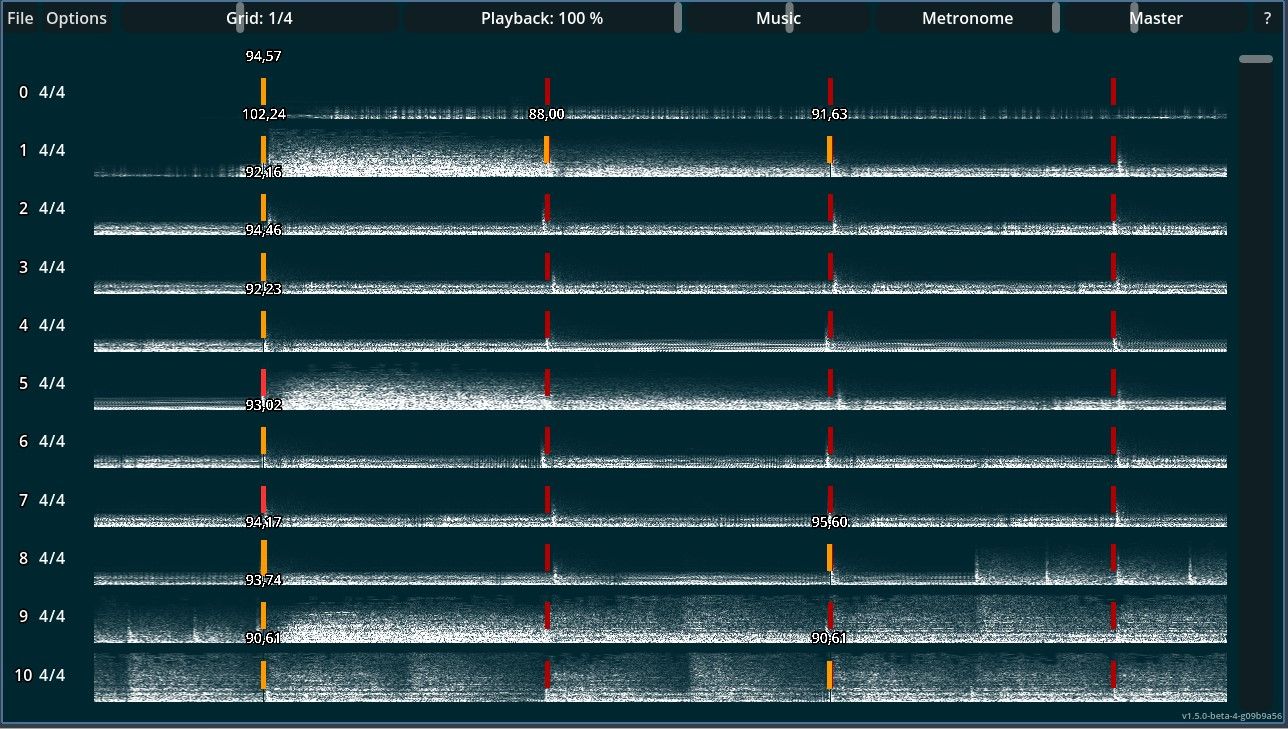The width and height of the screenshot is (1288, 729).
Task: Select the third-beat orange marker in measure 8
Action: (830, 557)
